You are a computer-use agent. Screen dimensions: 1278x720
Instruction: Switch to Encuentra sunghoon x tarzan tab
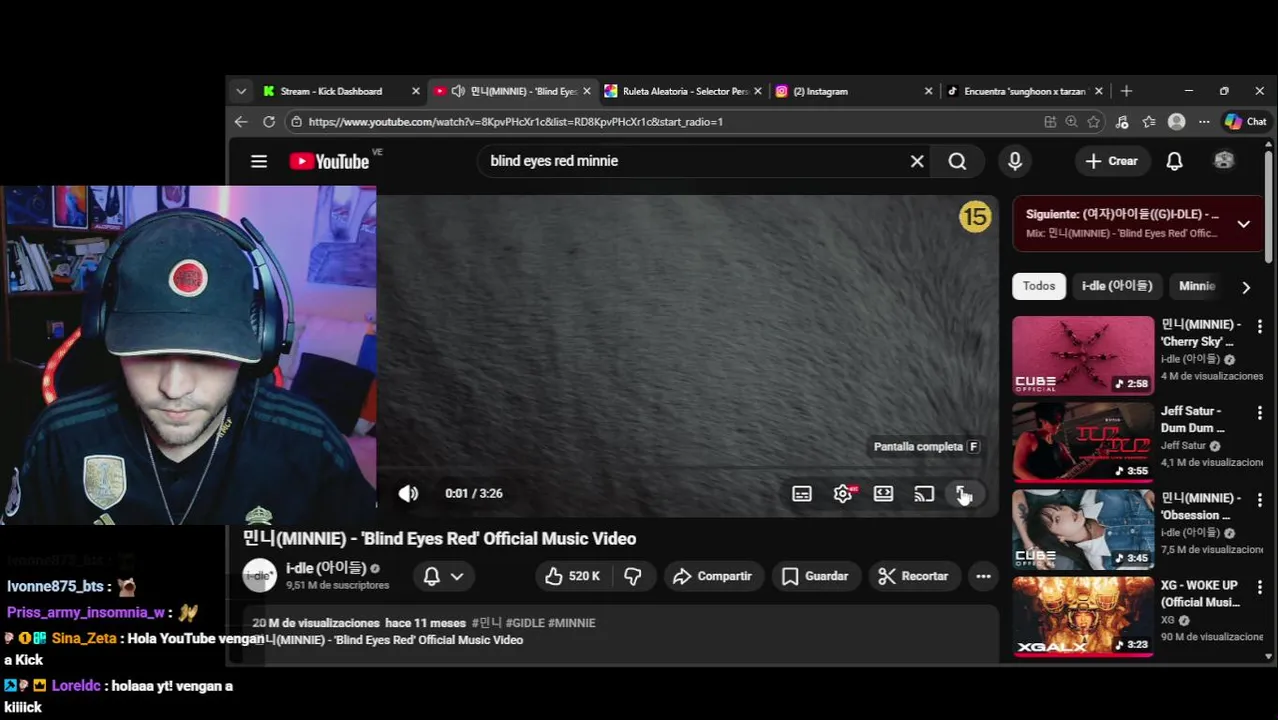click(x=1025, y=91)
